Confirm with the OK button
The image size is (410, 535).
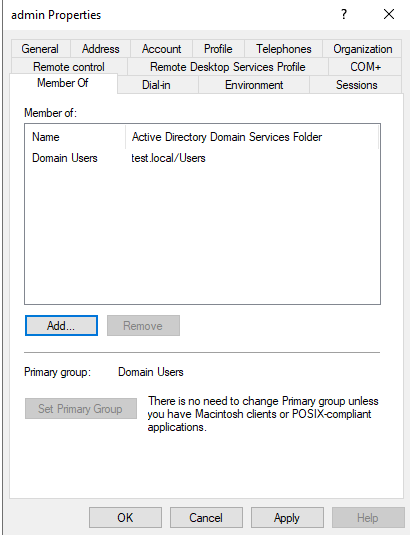pos(125,518)
